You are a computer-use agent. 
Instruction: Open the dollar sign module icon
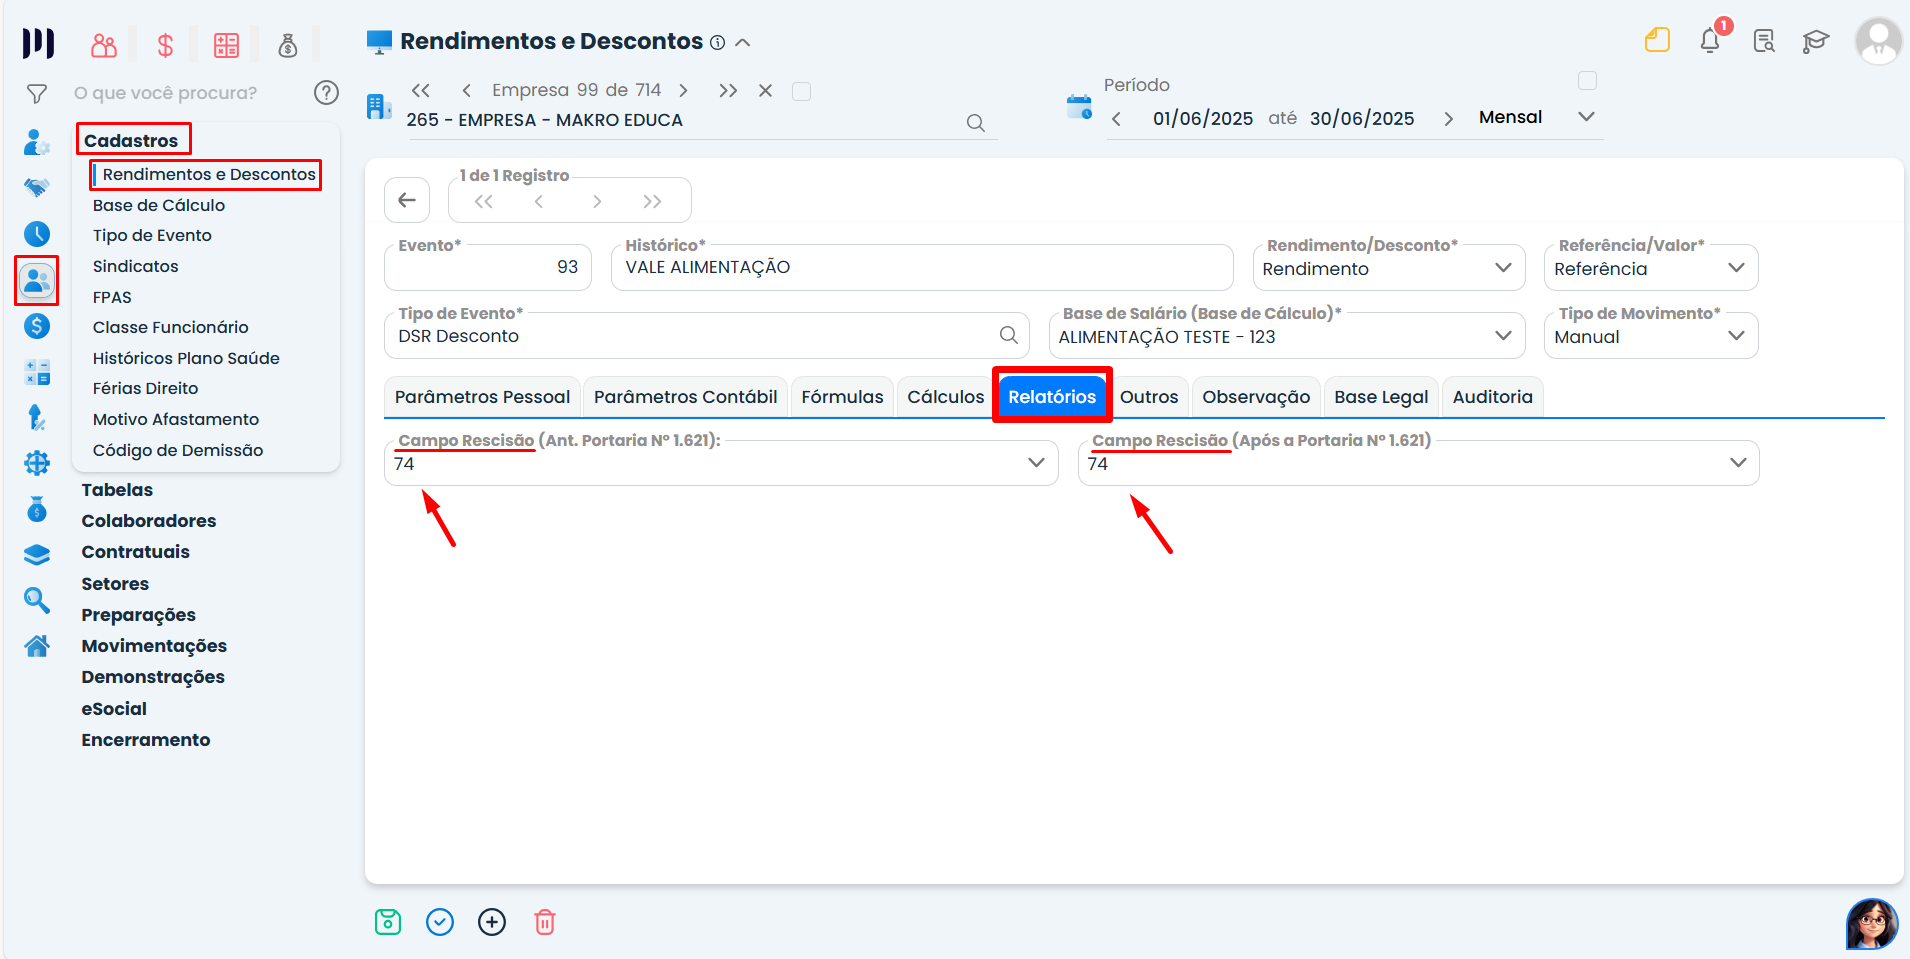[165, 45]
